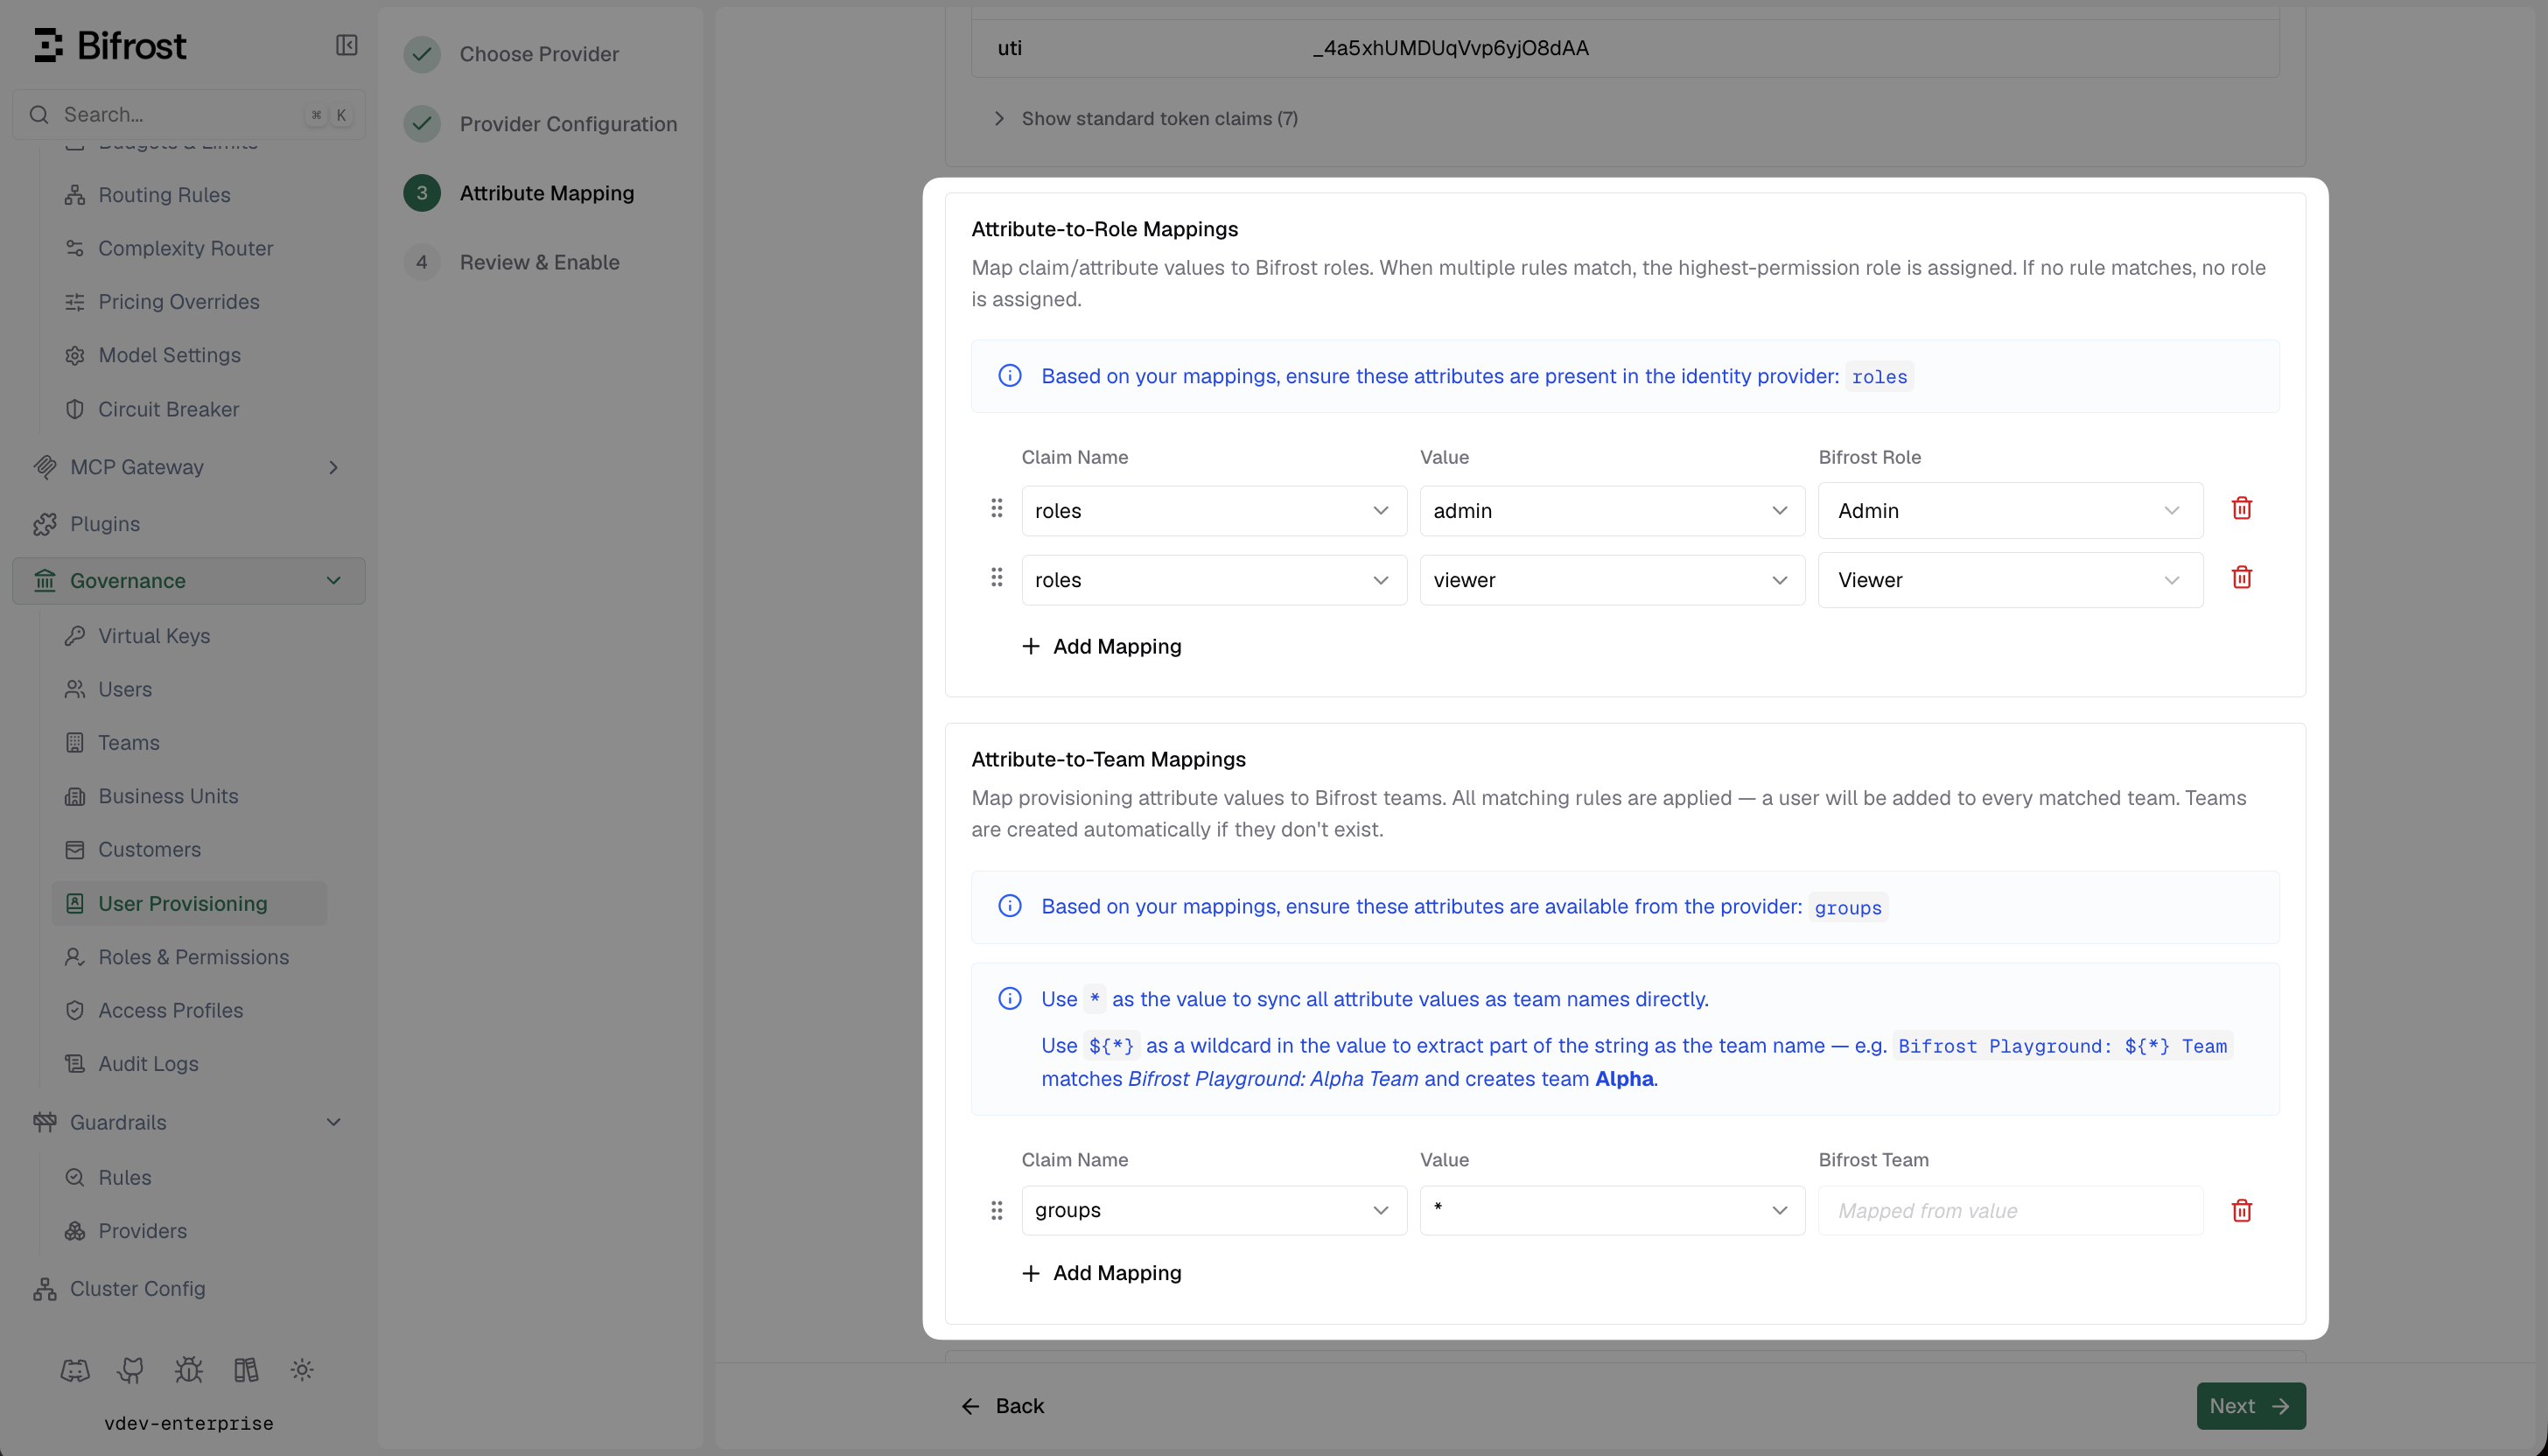2548x1456 pixels.
Task: Click the Attribute Mapping step 3 badge
Action: click(x=422, y=193)
